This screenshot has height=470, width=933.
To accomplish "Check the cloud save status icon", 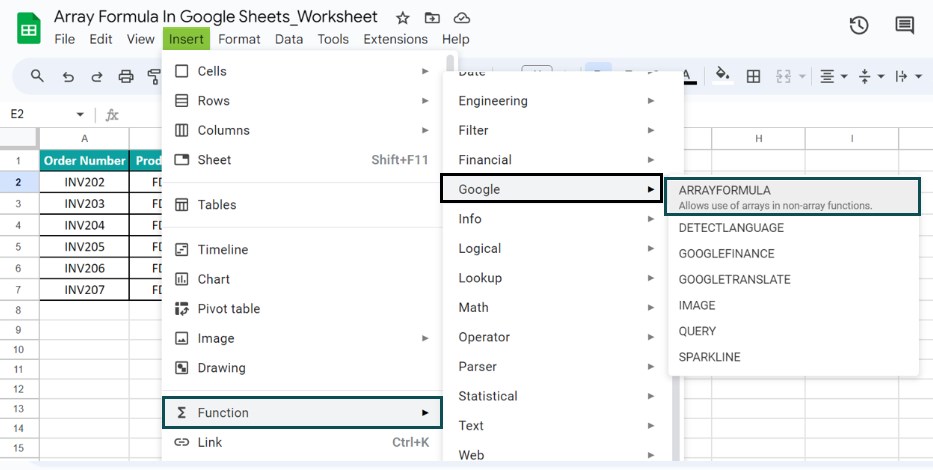I will 461,18.
